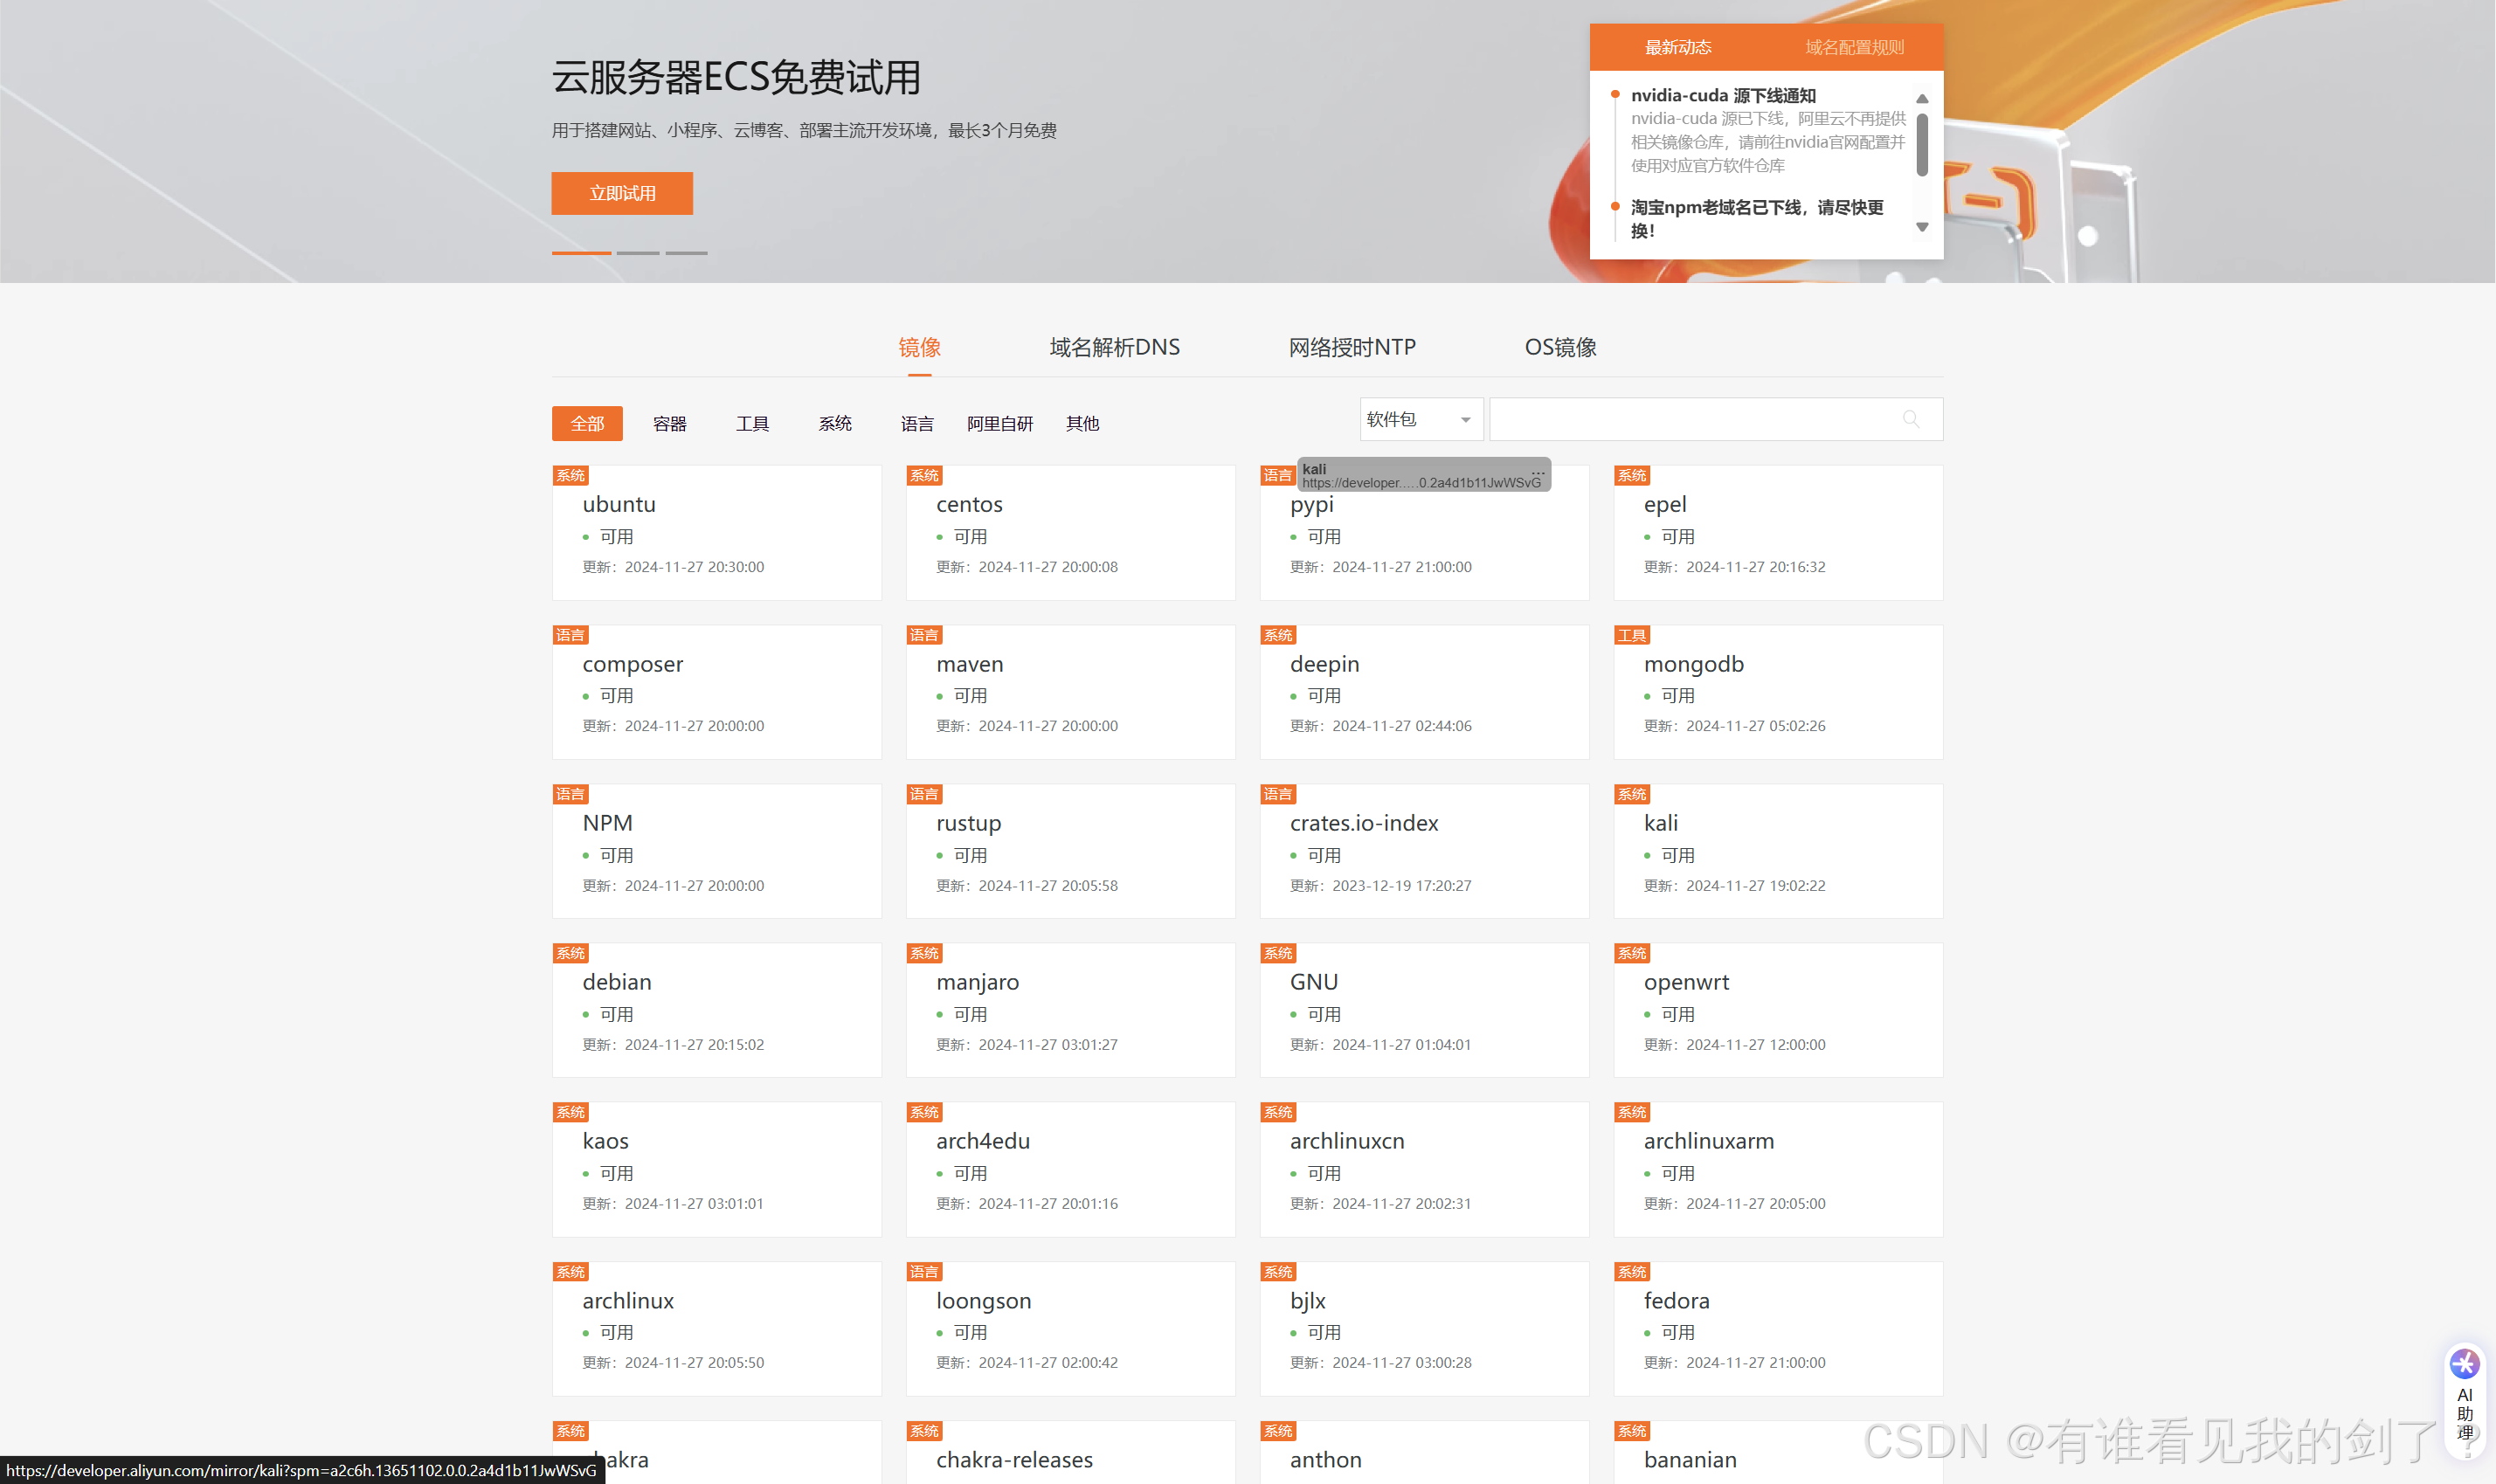Open nvidia-cuda 源下线通知 announcement
Screen dimensions: 2496x1484
point(1722,95)
